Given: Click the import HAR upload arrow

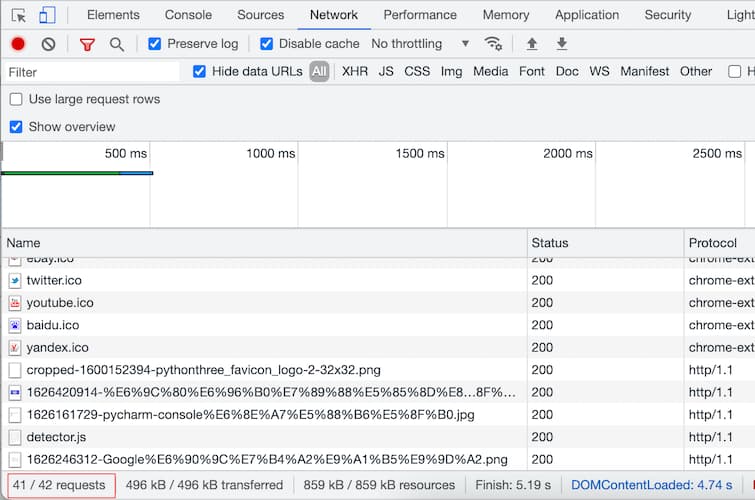Looking at the screenshot, I should (531, 44).
